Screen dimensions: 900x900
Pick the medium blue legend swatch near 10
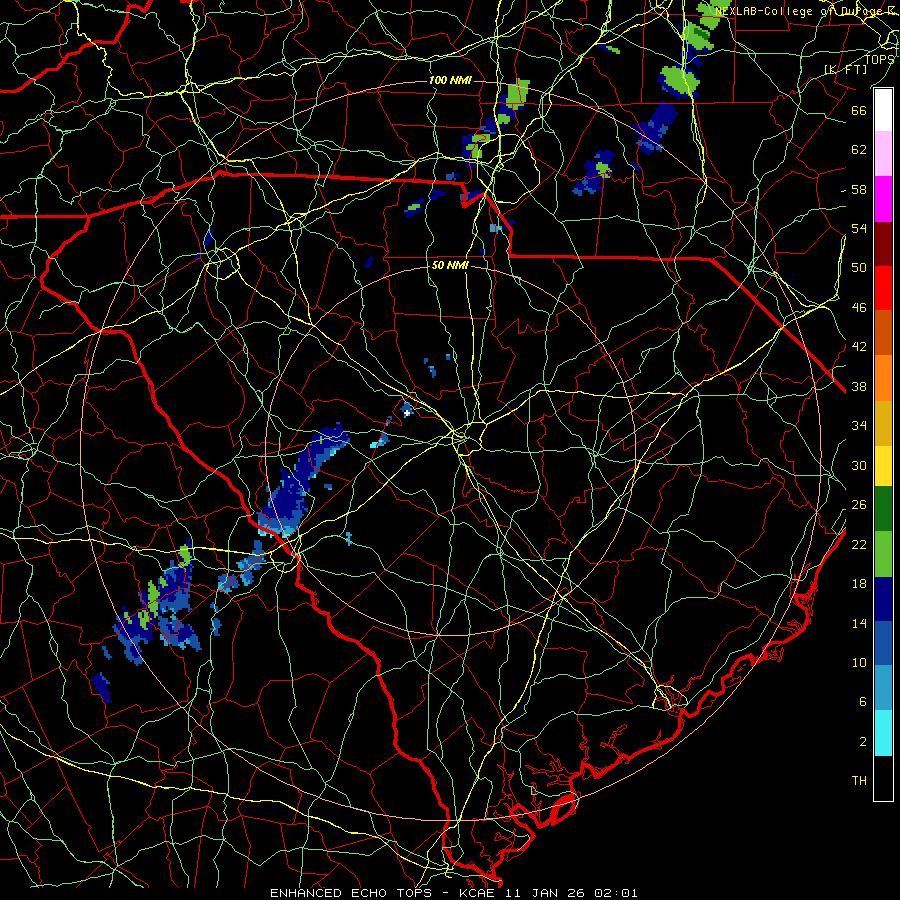tap(883, 643)
